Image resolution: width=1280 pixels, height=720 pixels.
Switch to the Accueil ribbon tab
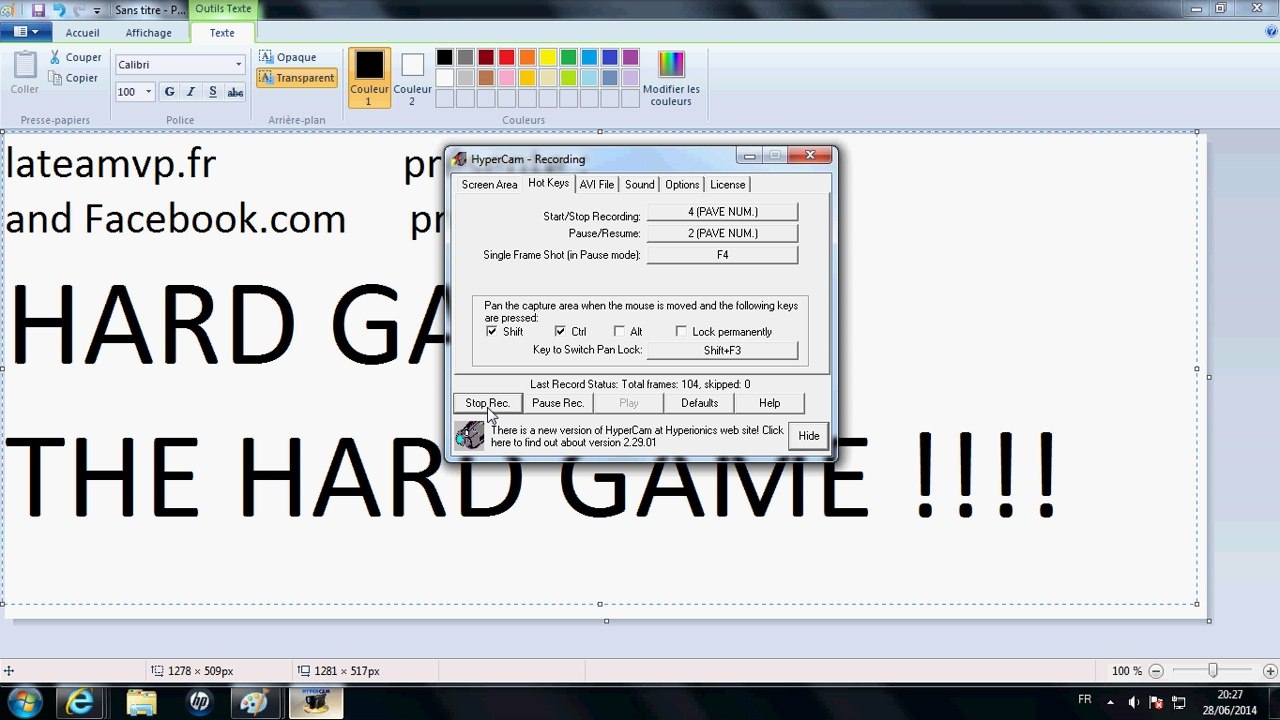point(82,33)
